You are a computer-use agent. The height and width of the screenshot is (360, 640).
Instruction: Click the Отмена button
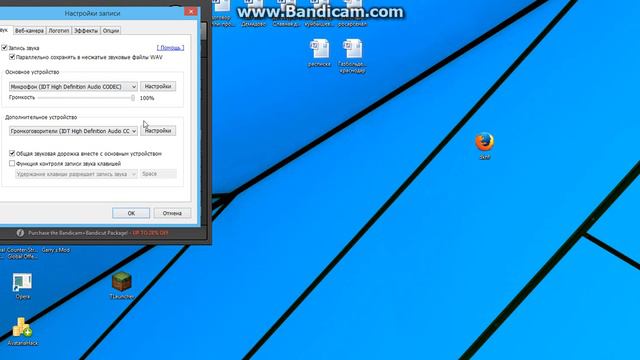(172, 213)
